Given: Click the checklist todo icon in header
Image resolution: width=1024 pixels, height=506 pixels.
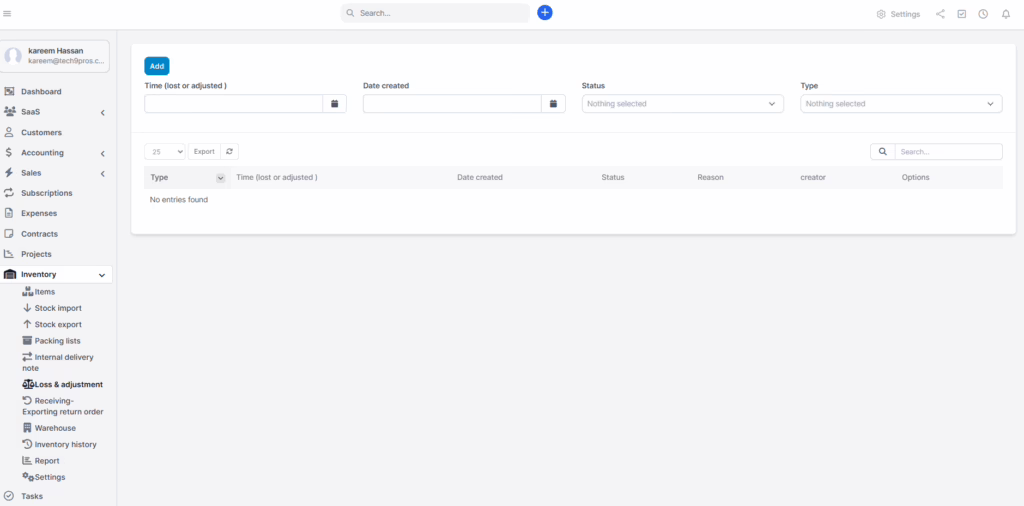Looking at the screenshot, I should (x=961, y=14).
